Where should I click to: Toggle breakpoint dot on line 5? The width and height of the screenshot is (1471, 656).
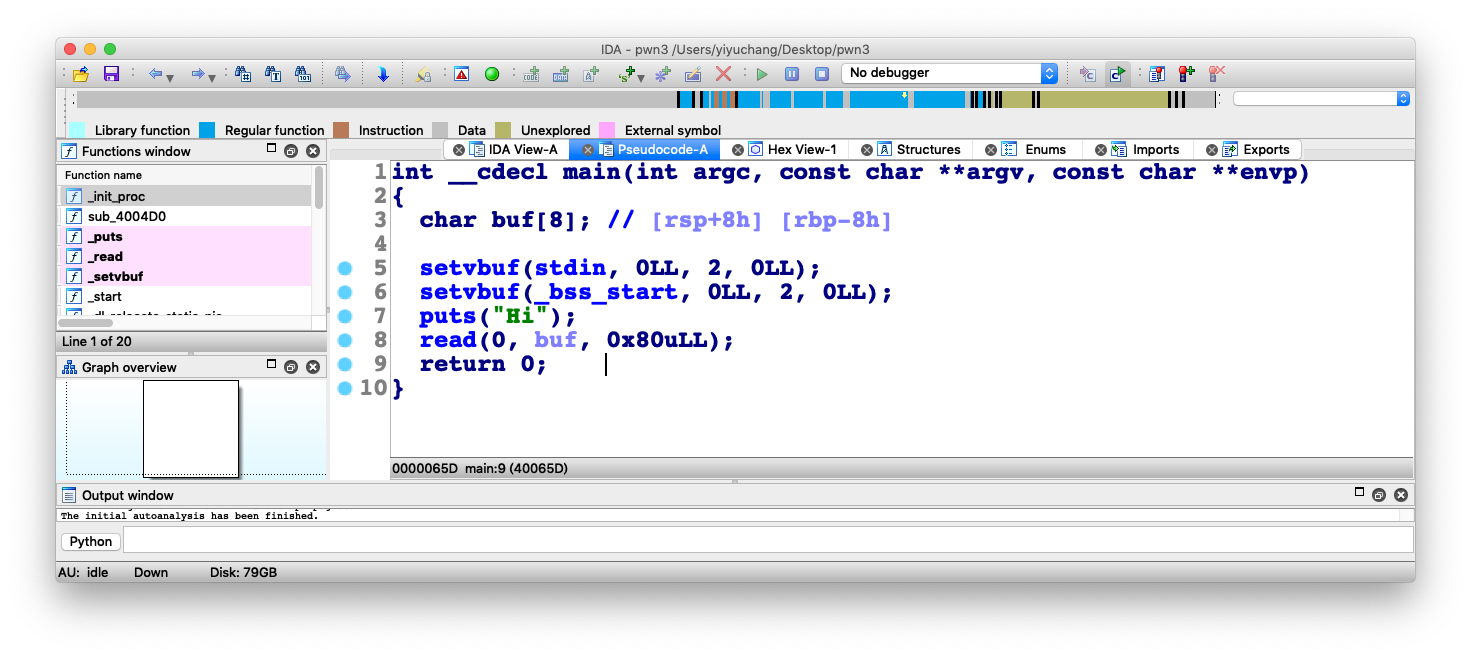pyautogui.click(x=345, y=268)
